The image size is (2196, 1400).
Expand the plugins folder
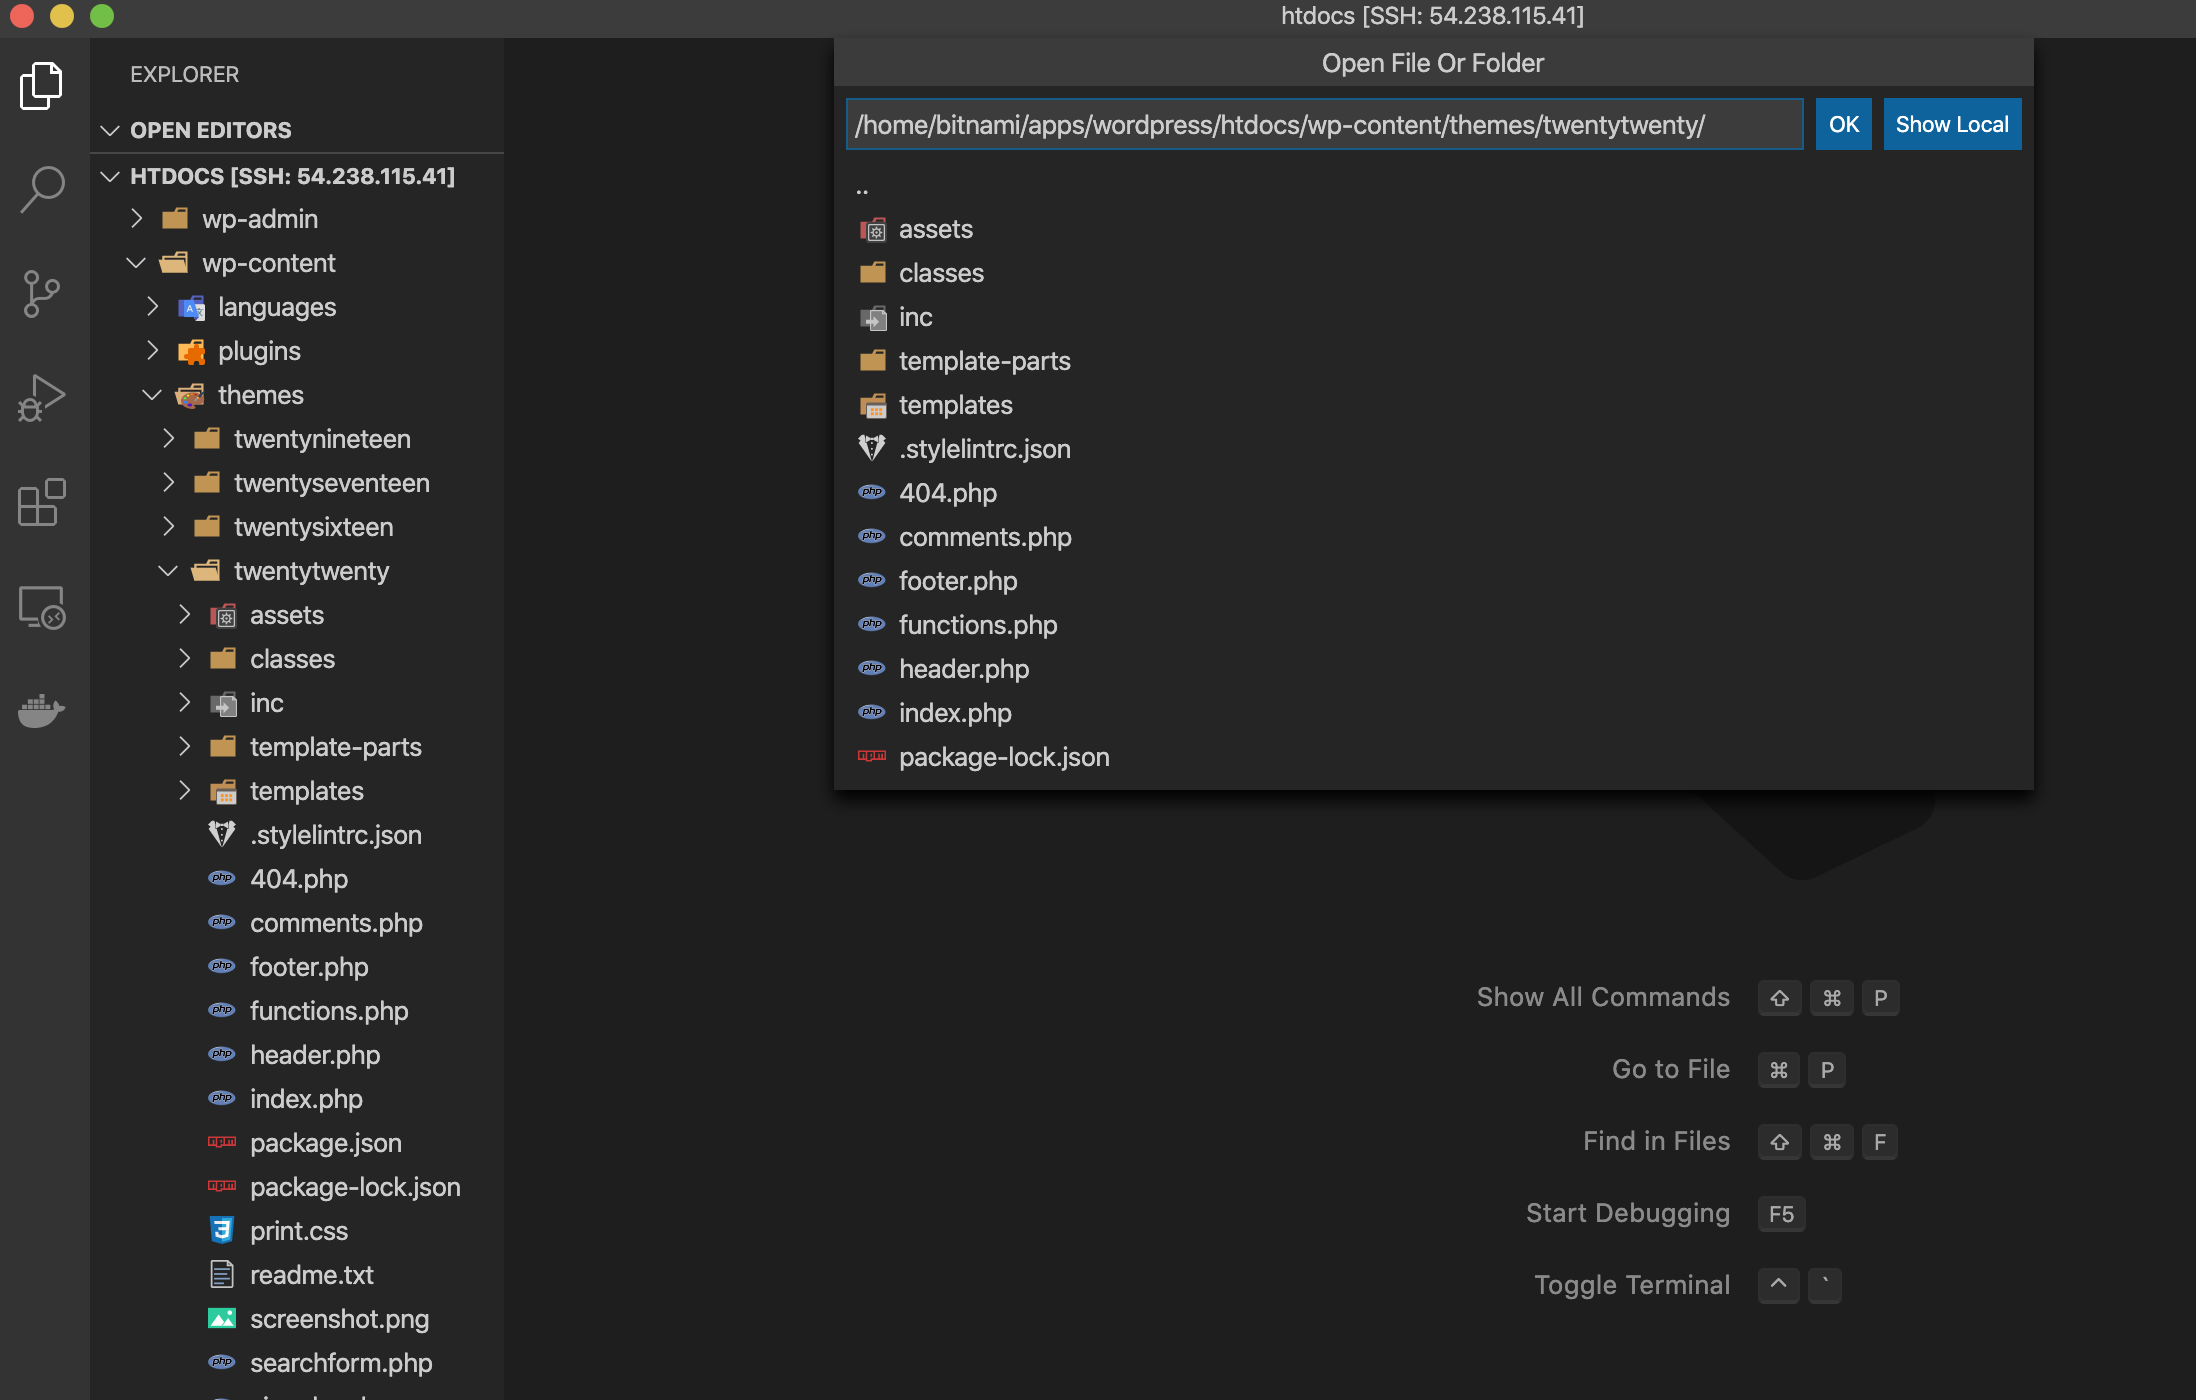pos(152,350)
